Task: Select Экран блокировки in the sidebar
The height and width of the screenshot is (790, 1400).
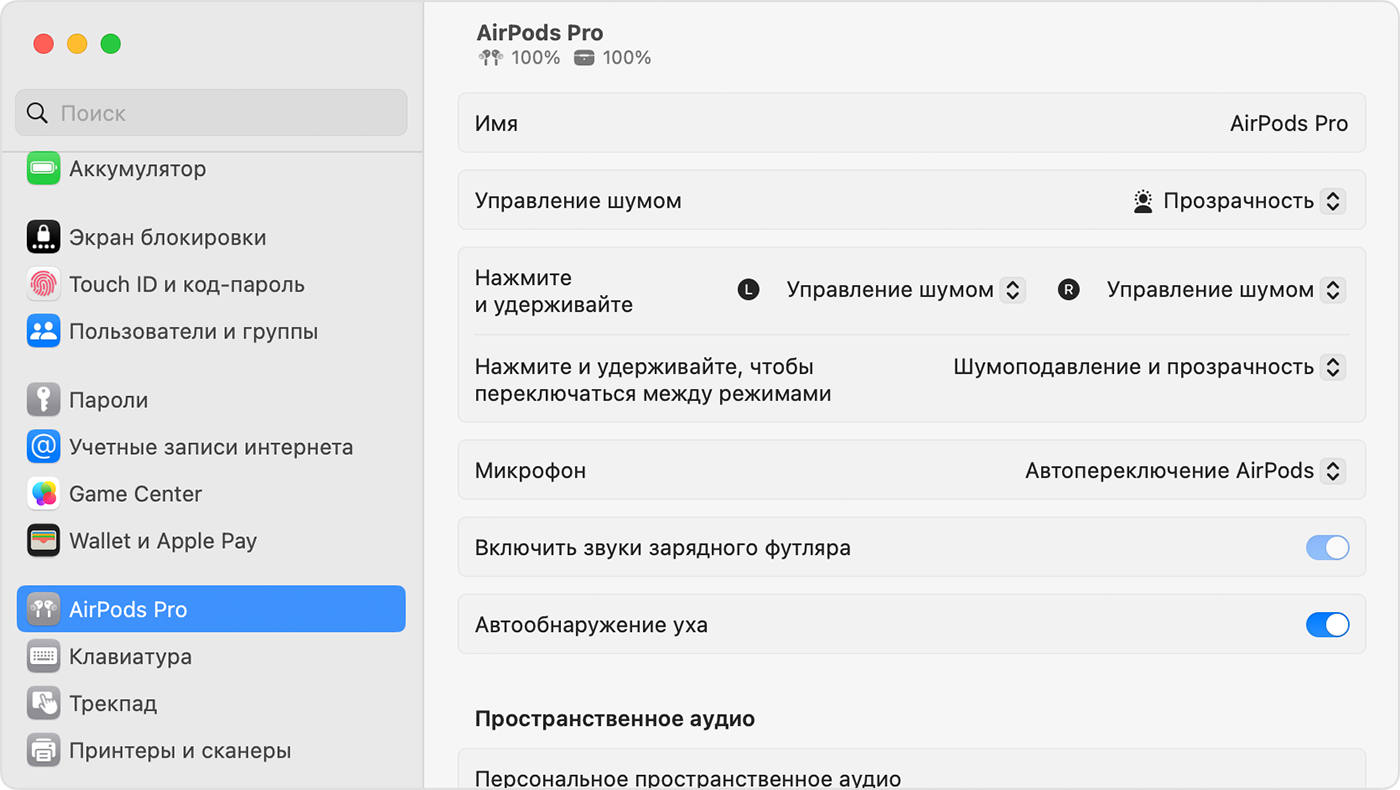Action: [x=211, y=237]
